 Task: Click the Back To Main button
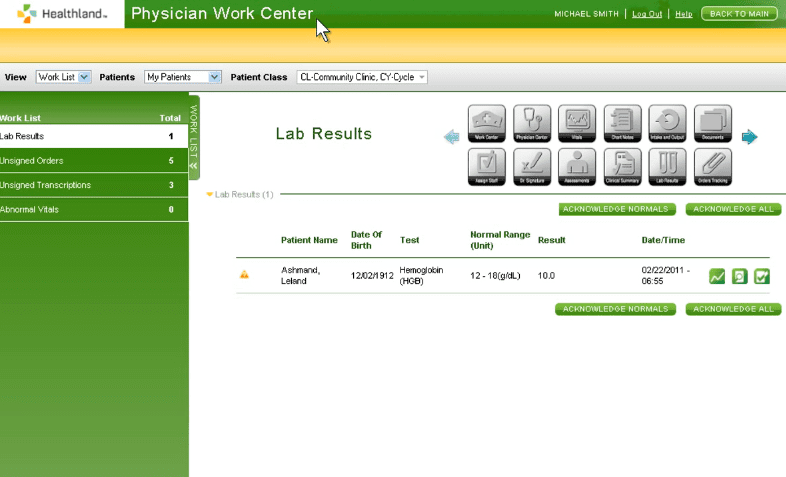[739, 14]
